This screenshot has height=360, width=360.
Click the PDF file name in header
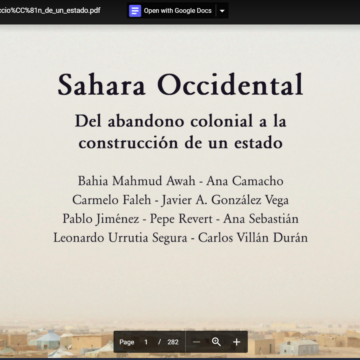tap(50, 10)
